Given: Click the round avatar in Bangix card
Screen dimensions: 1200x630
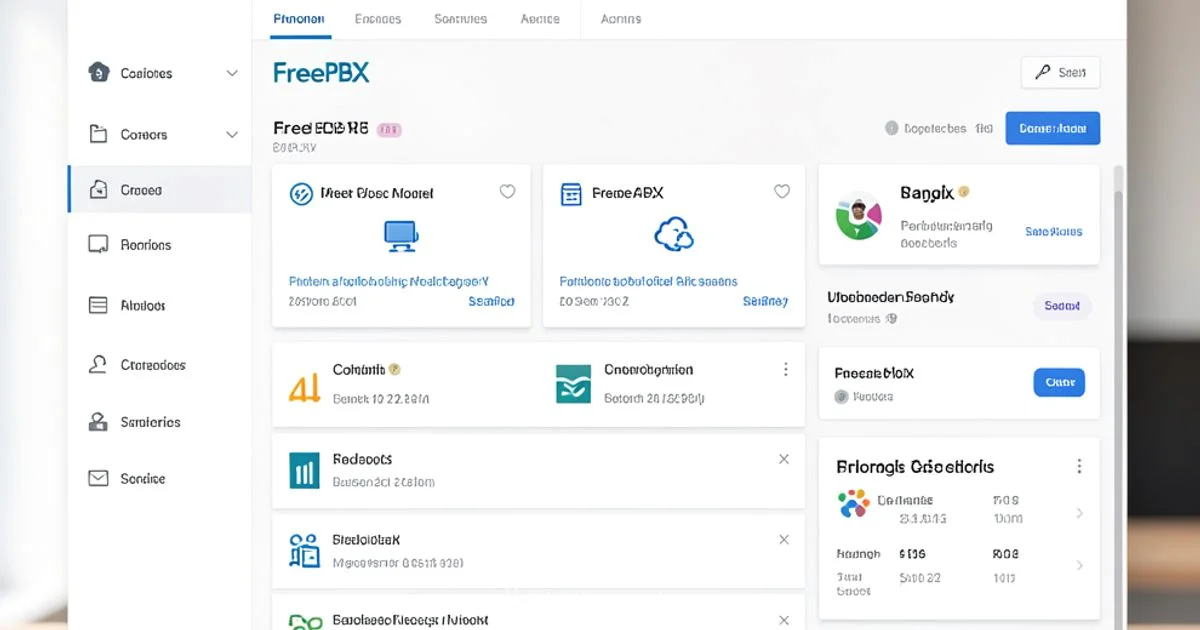Looking at the screenshot, I should pyautogui.click(x=858, y=215).
